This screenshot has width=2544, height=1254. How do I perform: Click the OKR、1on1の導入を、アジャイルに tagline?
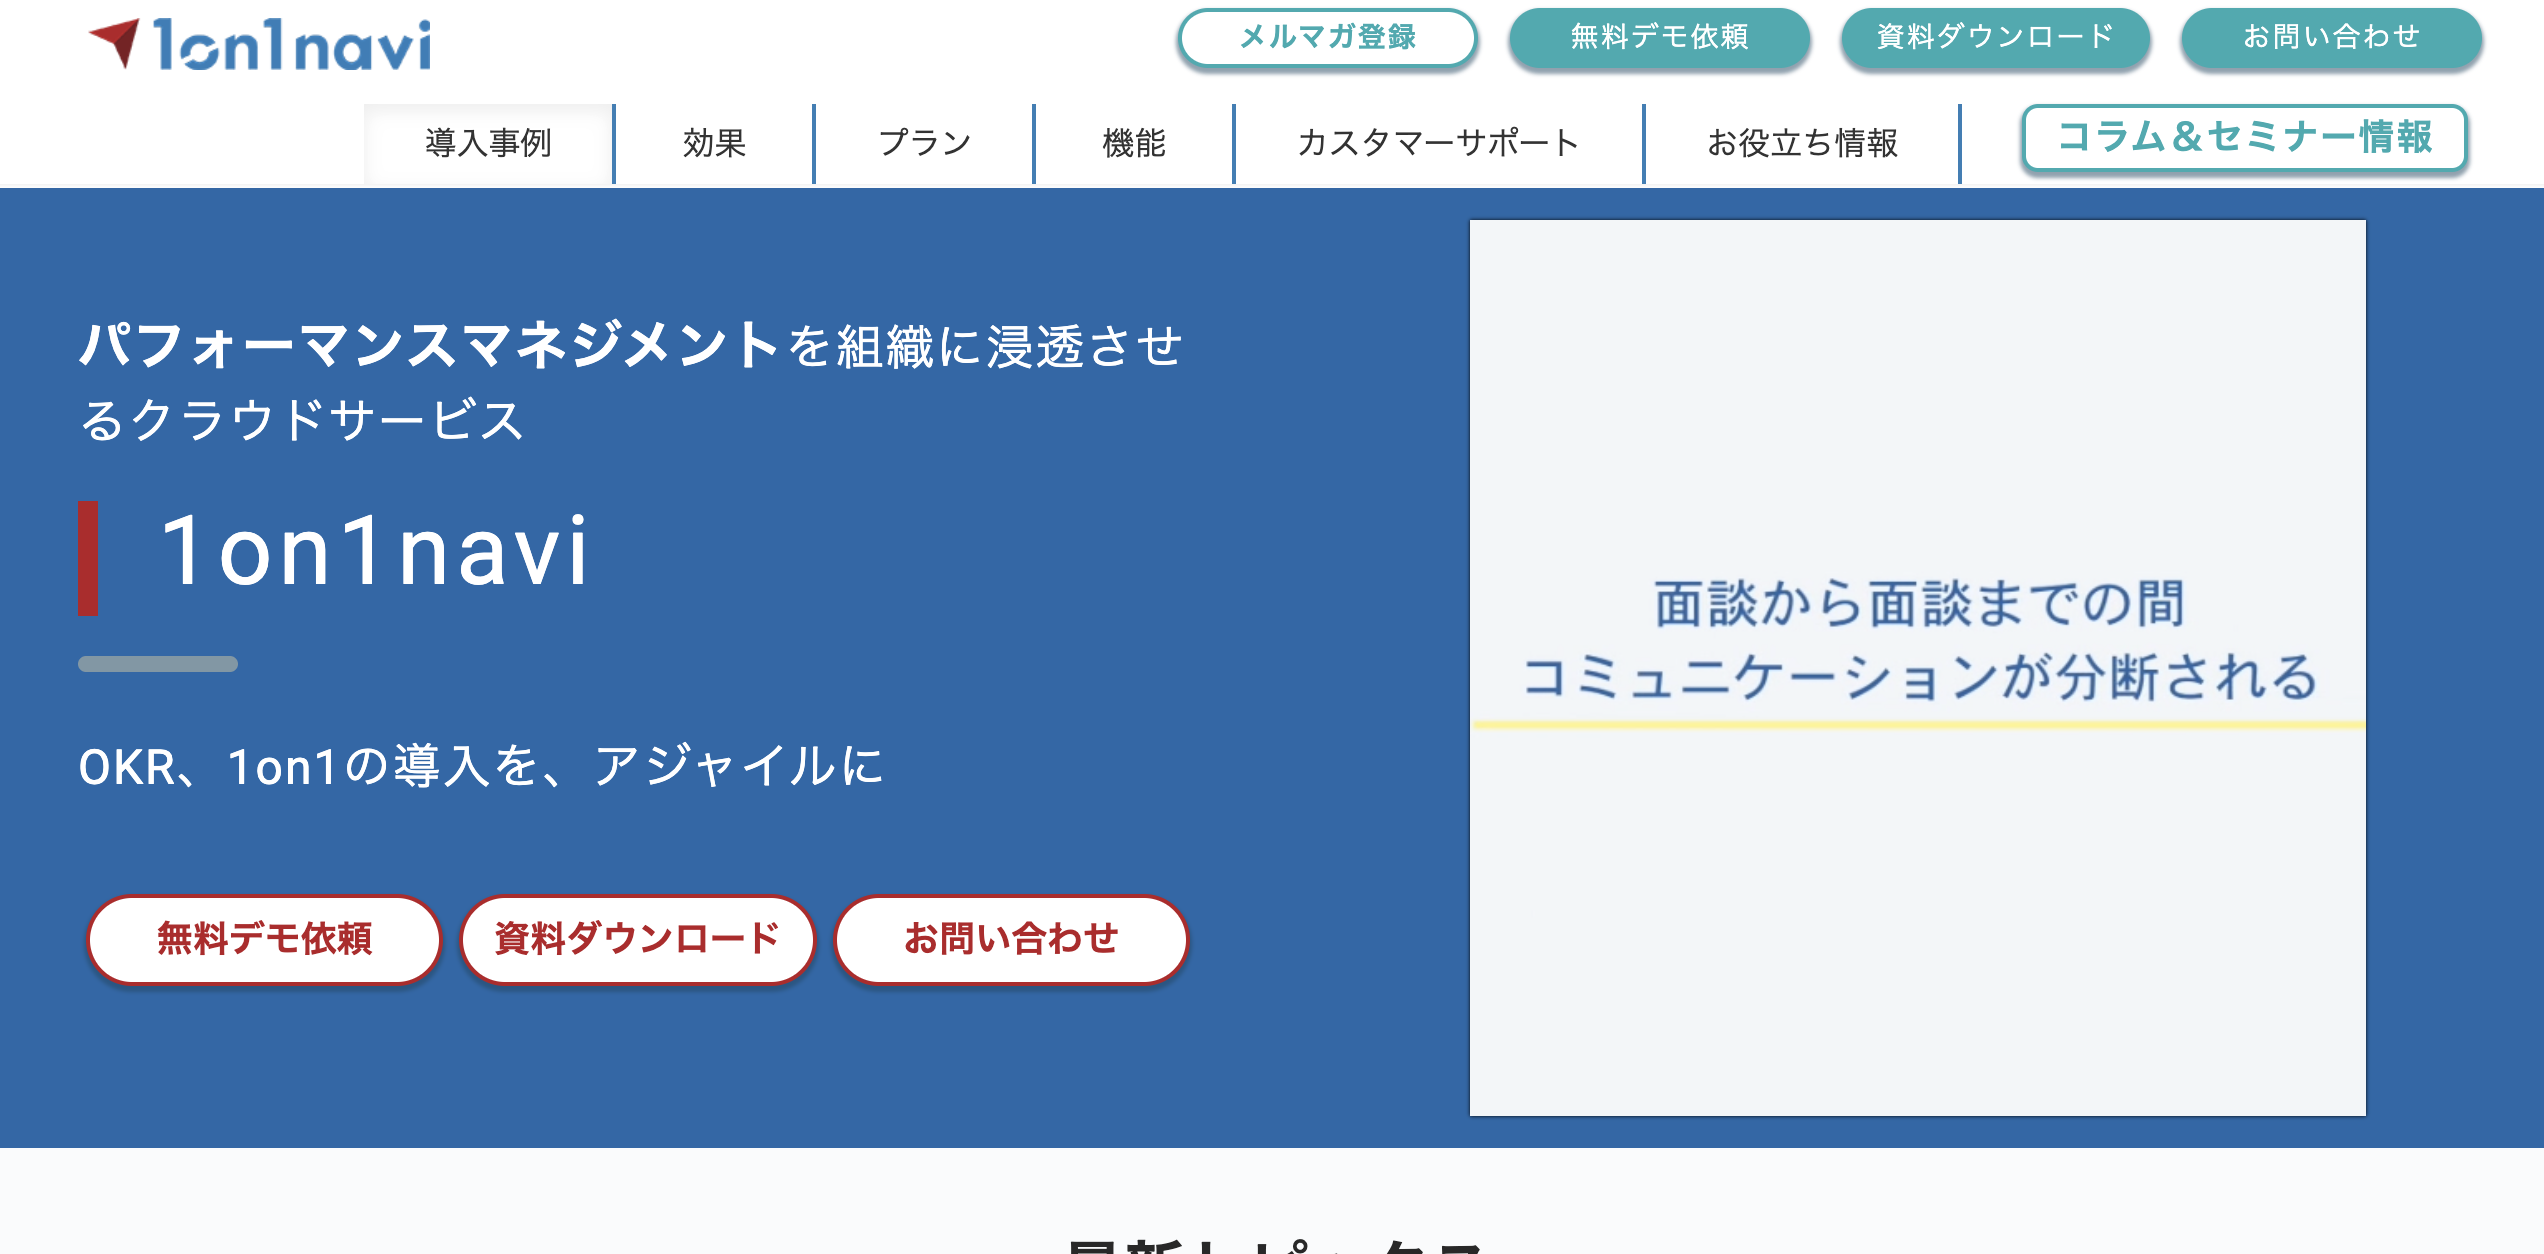[x=480, y=767]
